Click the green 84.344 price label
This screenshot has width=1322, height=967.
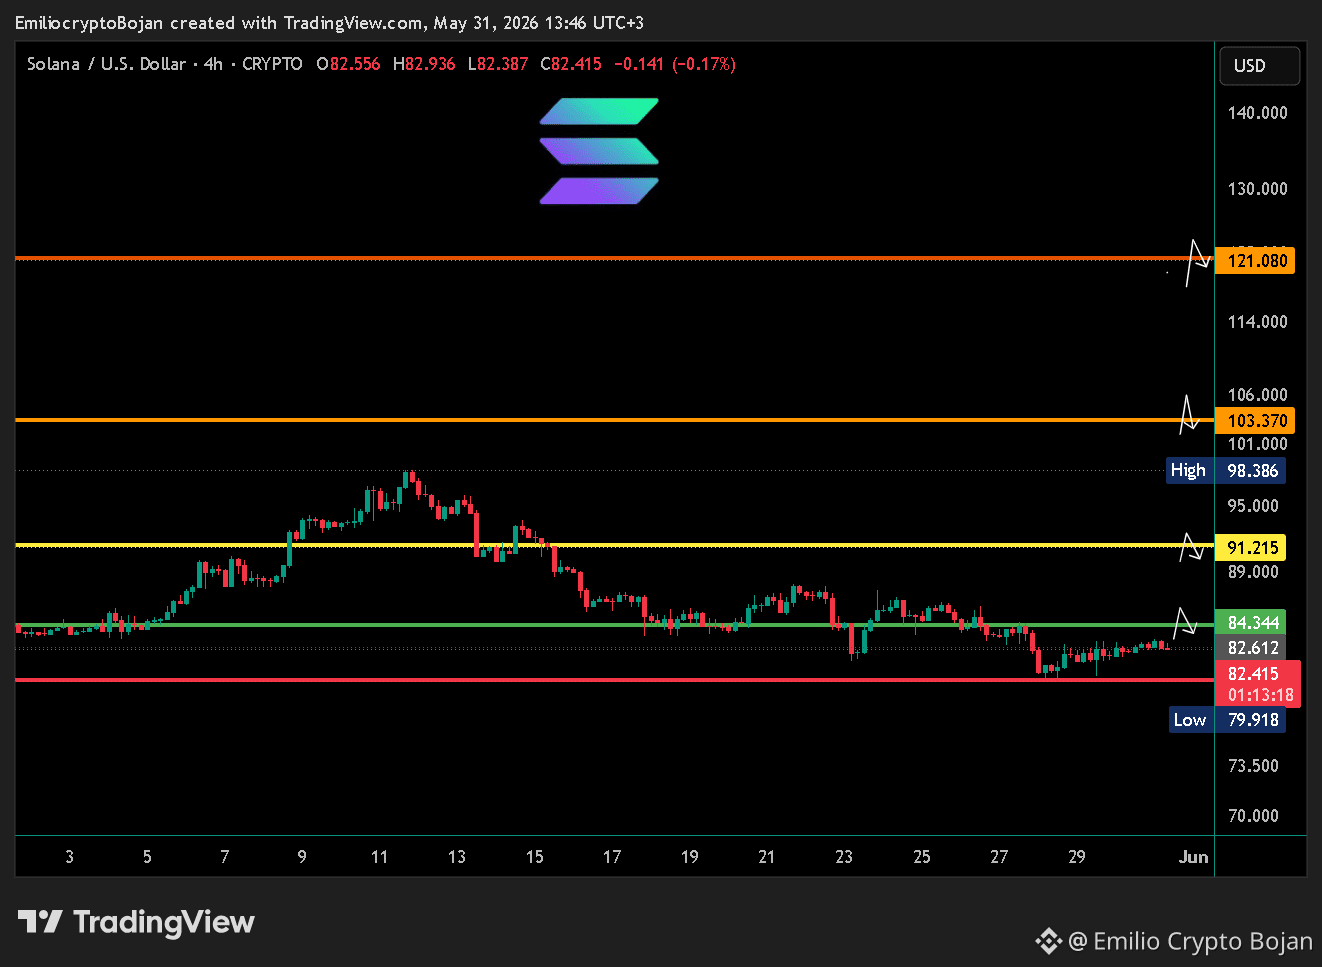pos(1250,623)
